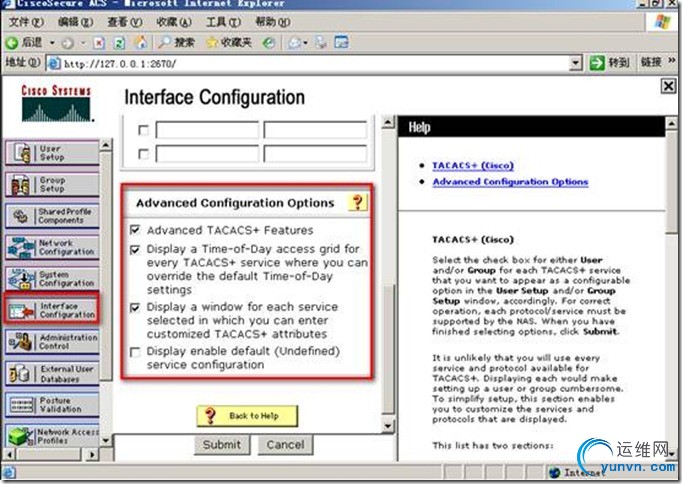Open the Mail button dropdown arrow
This screenshot has width=682, height=484.
coord(305,43)
